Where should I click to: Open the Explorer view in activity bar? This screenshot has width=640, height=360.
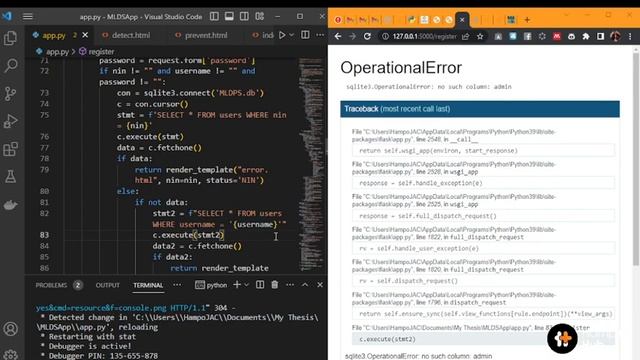tap(11, 38)
